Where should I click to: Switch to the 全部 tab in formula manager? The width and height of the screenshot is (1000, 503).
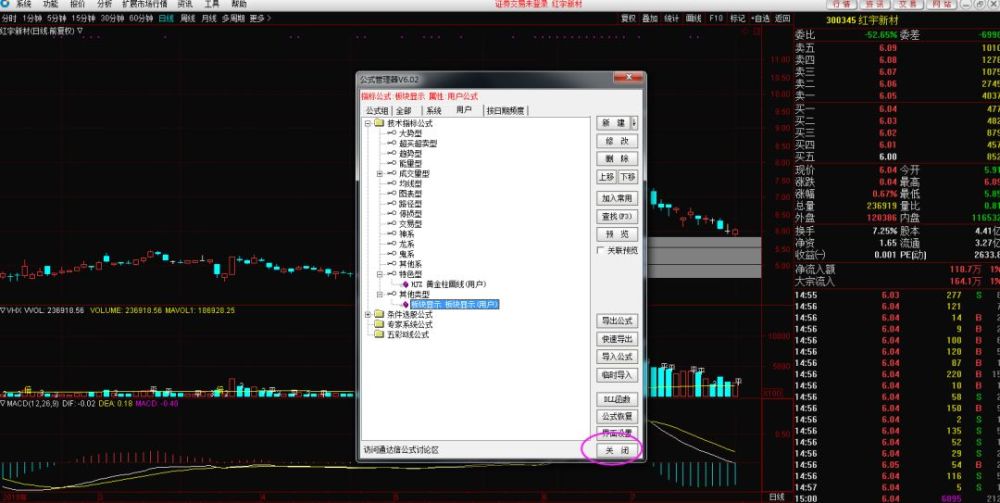404,110
